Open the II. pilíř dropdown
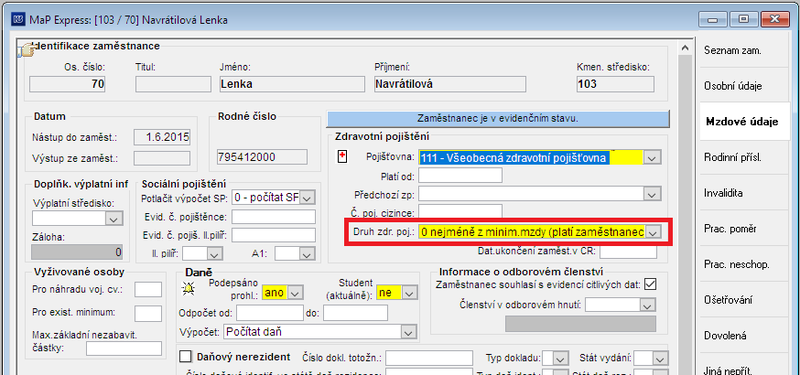800x375 pixels. (x=215, y=254)
